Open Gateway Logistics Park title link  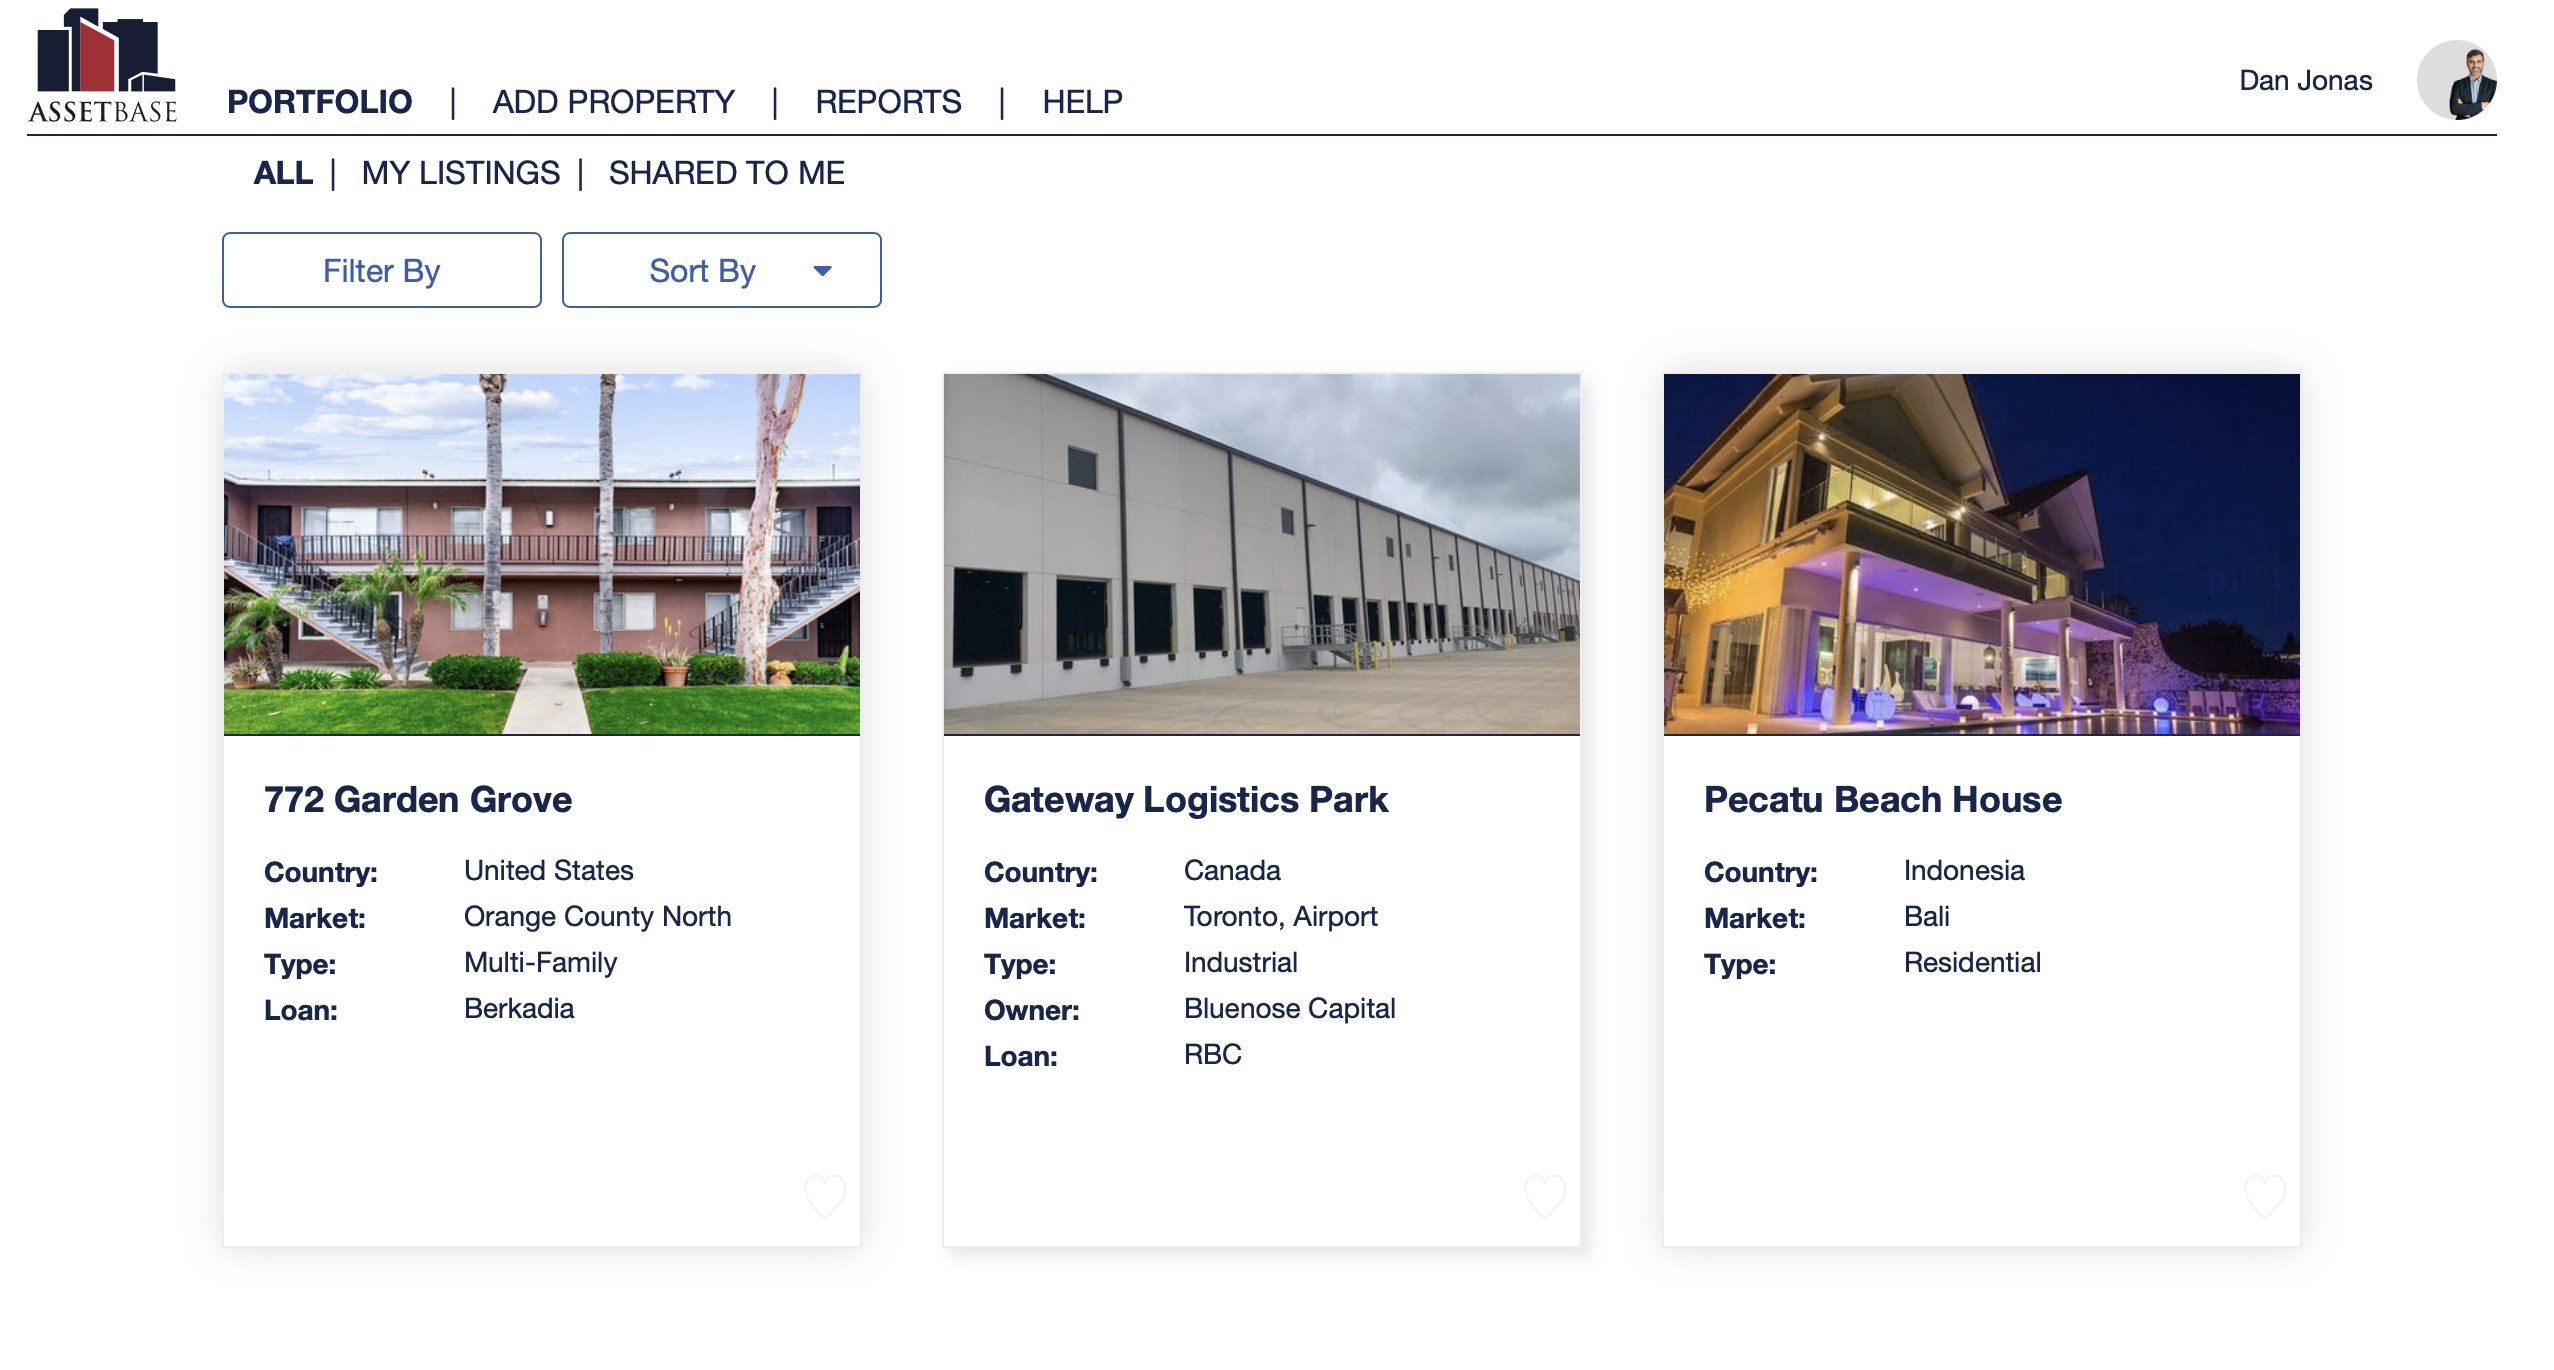pos(1185,800)
